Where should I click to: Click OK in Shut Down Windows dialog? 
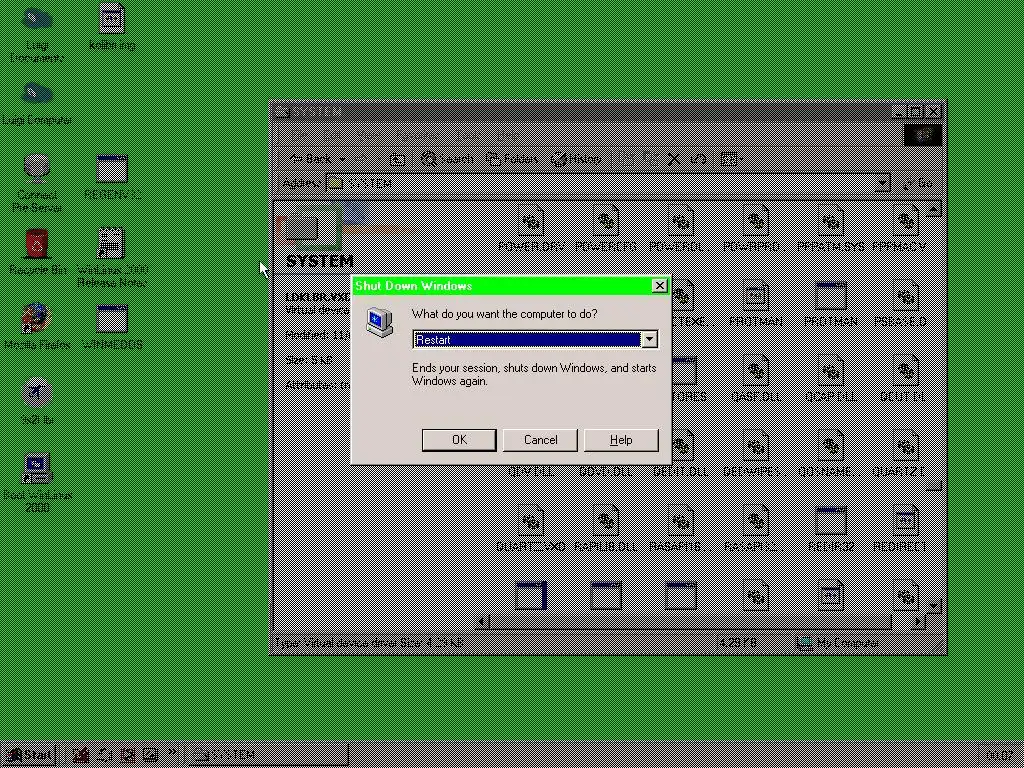[459, 440]
